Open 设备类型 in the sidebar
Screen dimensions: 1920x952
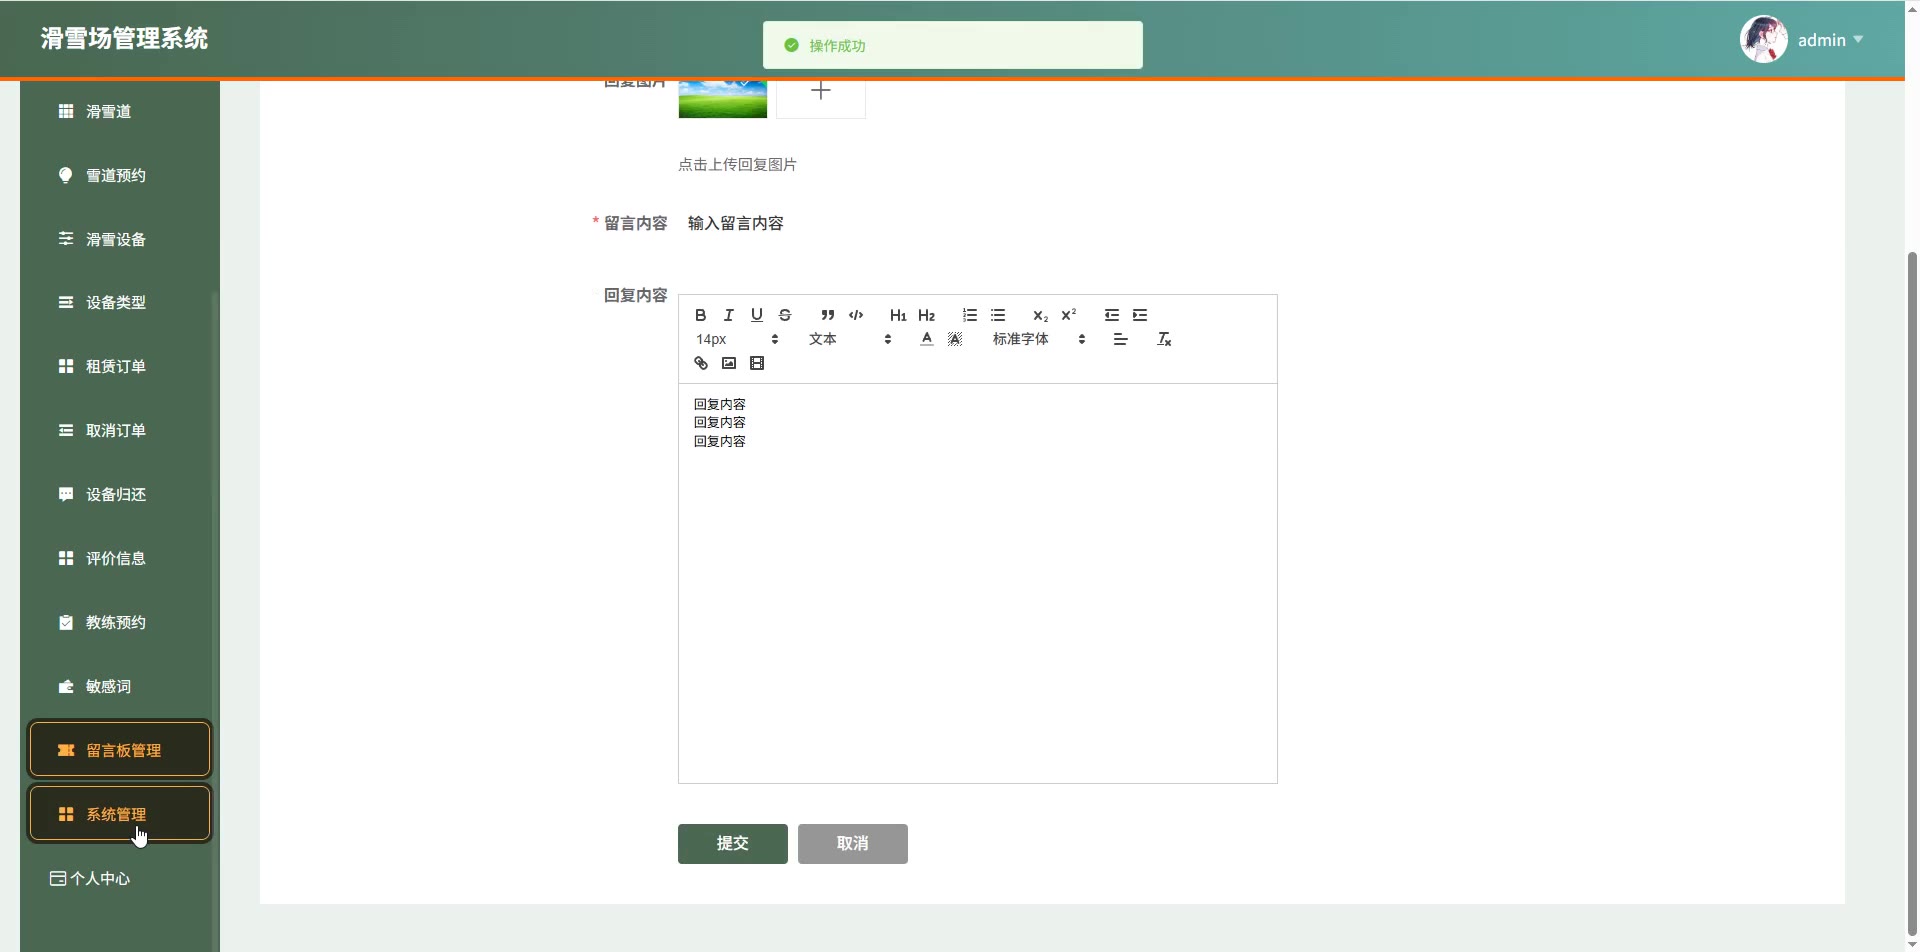tap(120, 302)
